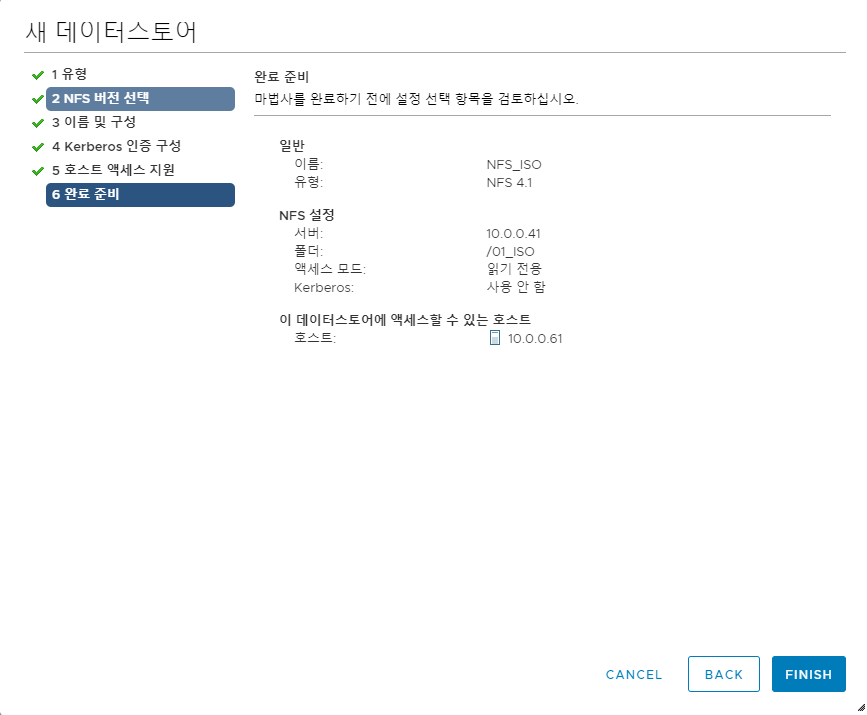
Task: Click the NFS 설정 section heading
Action: (x=307, y=215)
